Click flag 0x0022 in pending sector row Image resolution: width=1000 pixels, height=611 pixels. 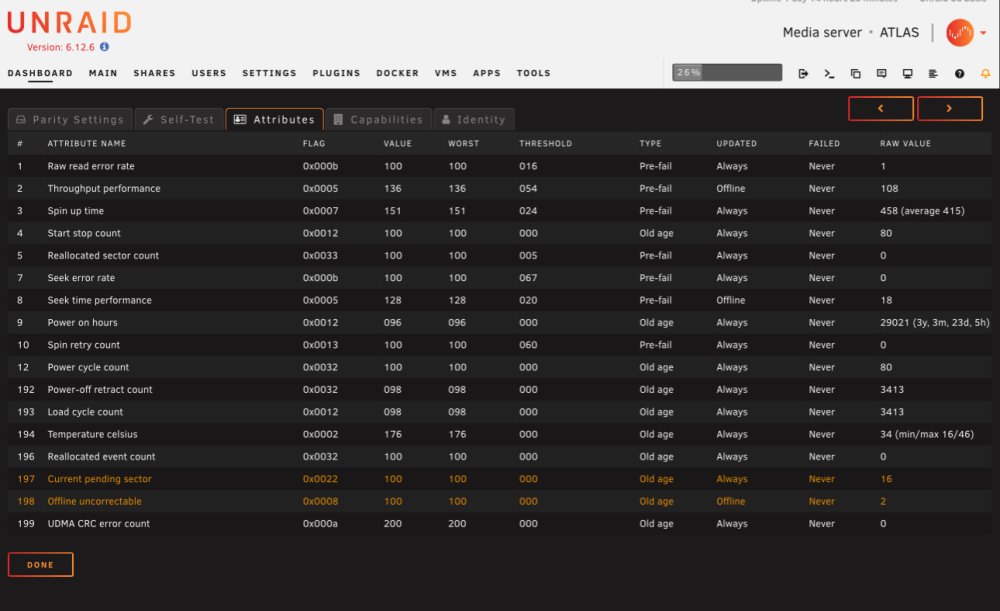320,478
